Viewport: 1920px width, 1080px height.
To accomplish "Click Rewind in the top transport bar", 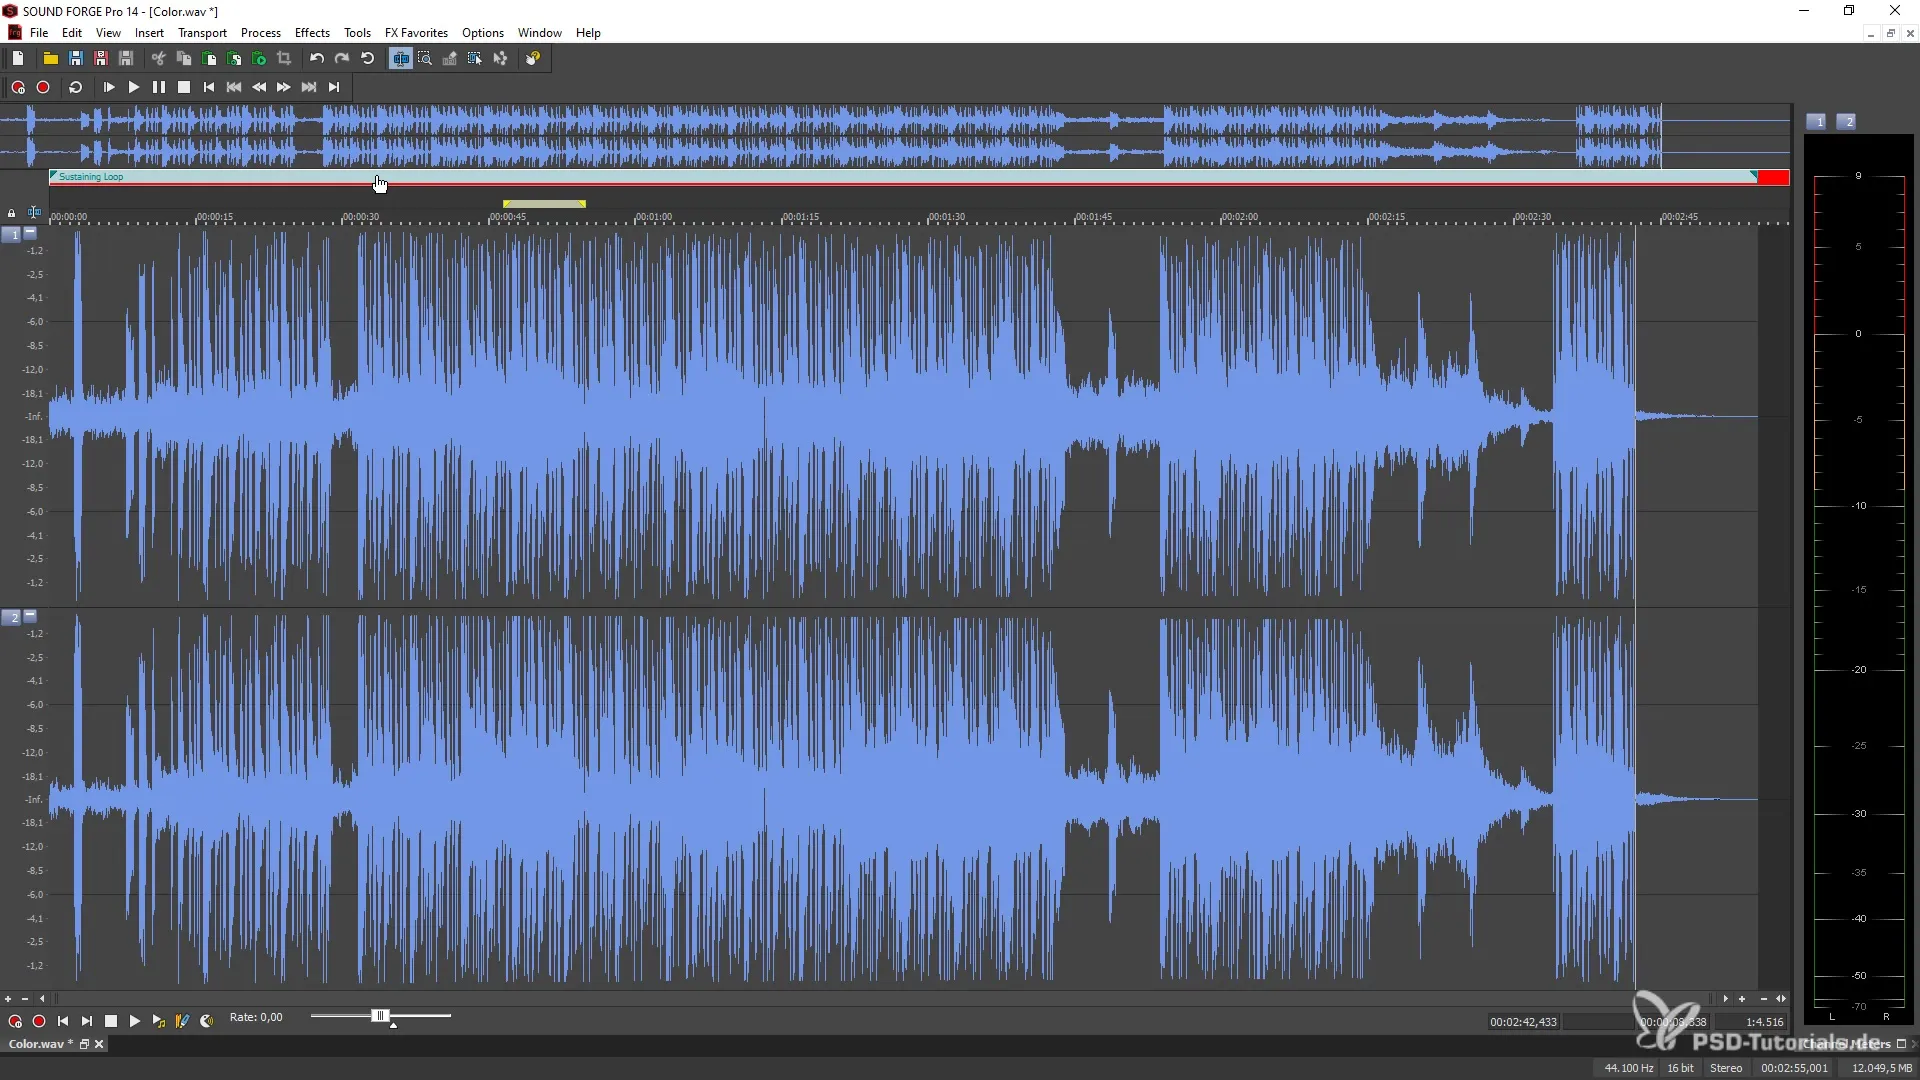I will [x=259, y=87].
